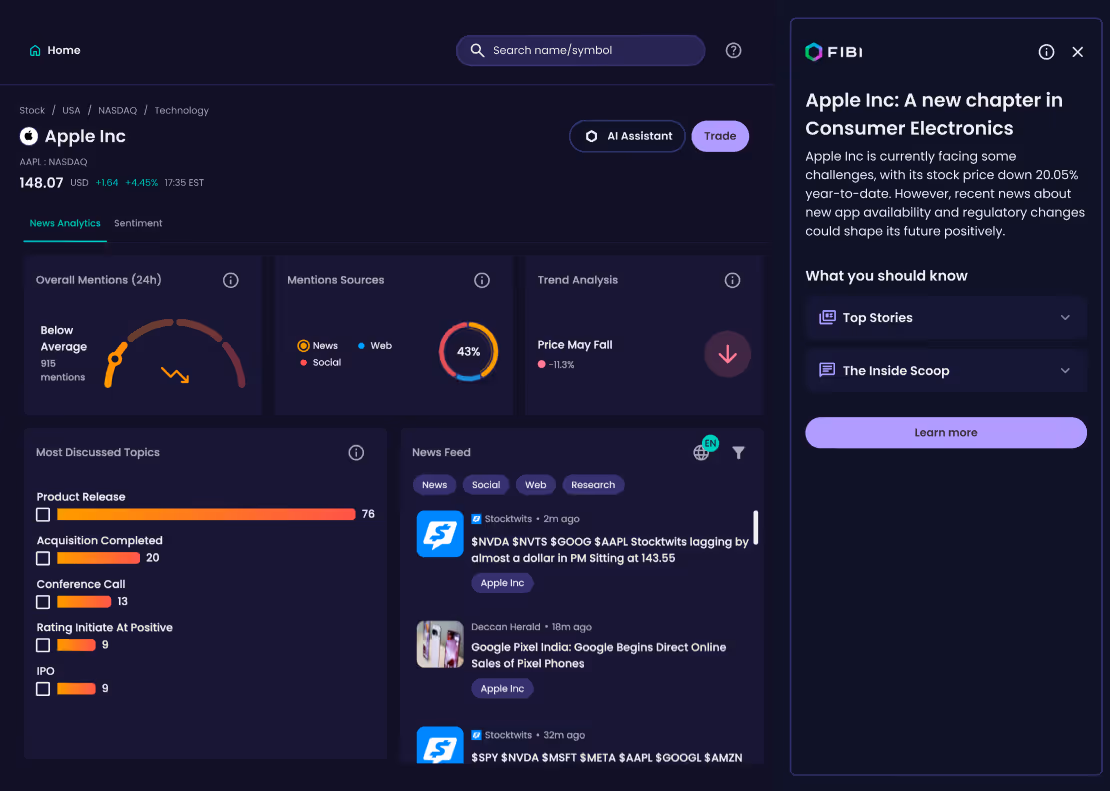Click the Search name/symbol field

(580, 50)
